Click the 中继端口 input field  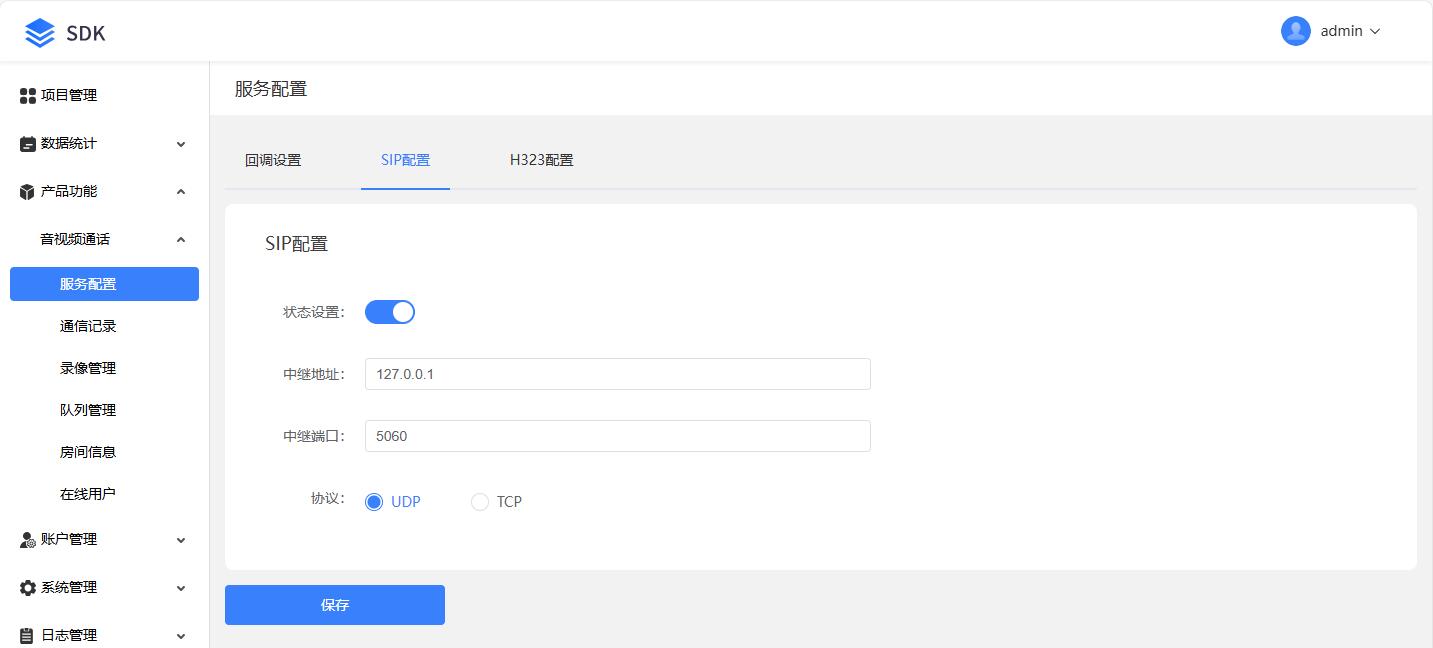618,436
